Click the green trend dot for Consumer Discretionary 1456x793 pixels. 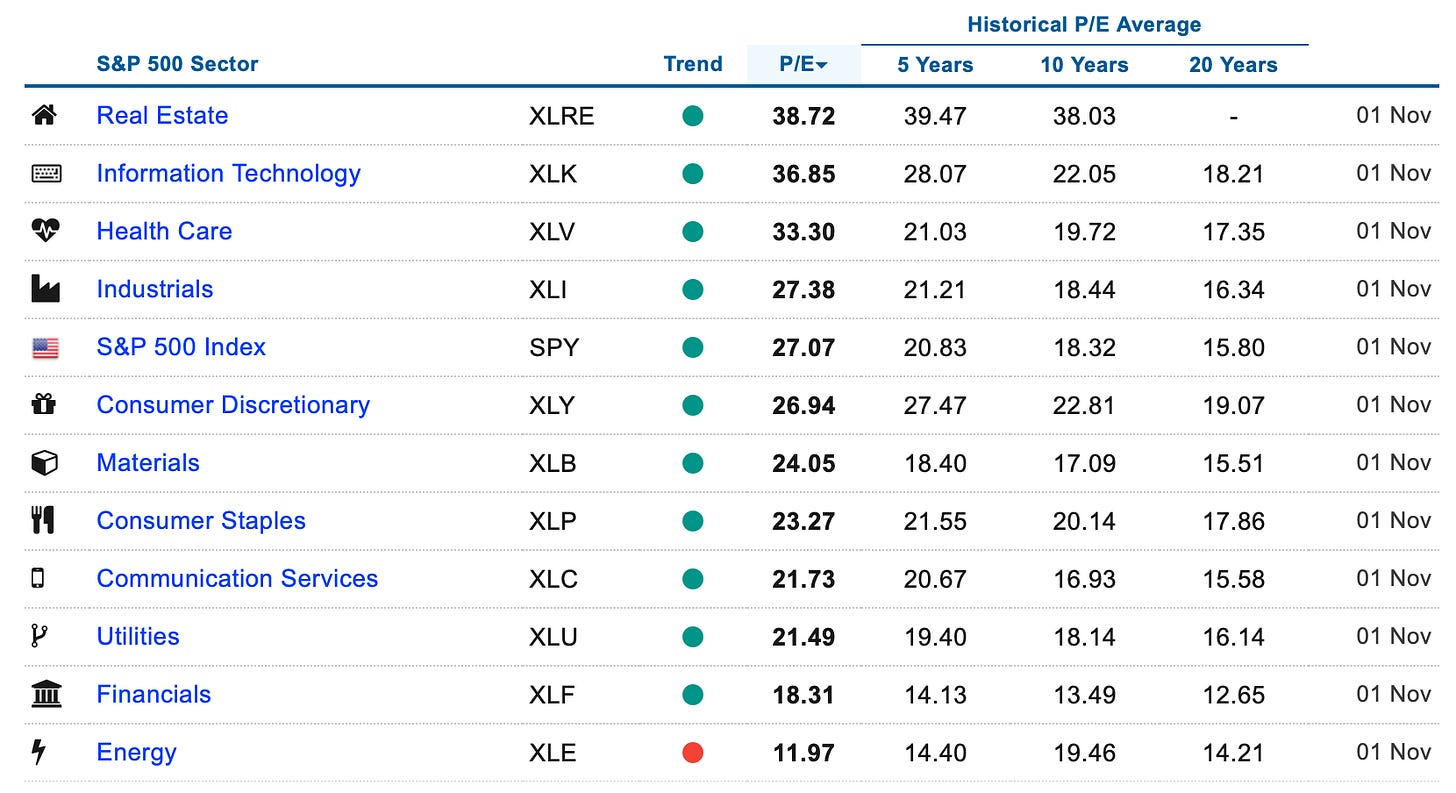[693, 406]
